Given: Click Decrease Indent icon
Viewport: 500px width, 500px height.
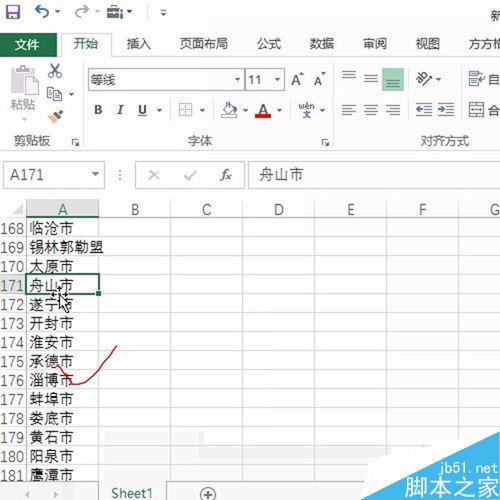Looking at the screenshot, I should click(424, 110).
